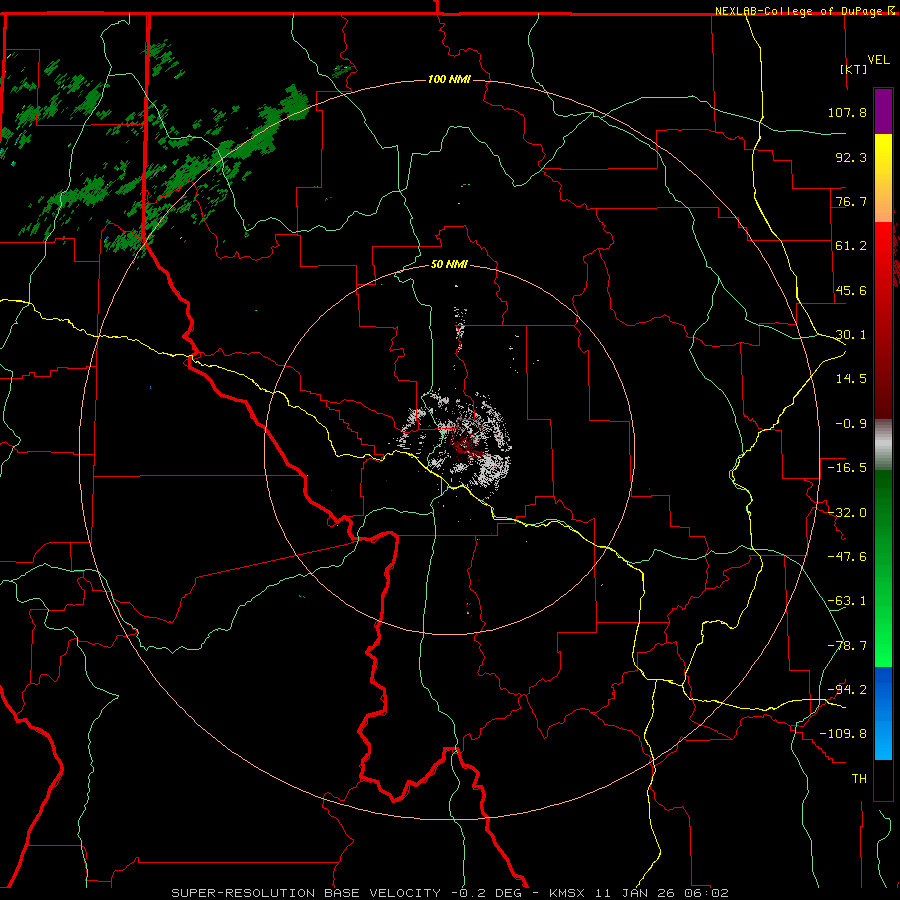Click the 45.6 legend value
Viewport: 900px width, 900px height.
pos(851,290)
